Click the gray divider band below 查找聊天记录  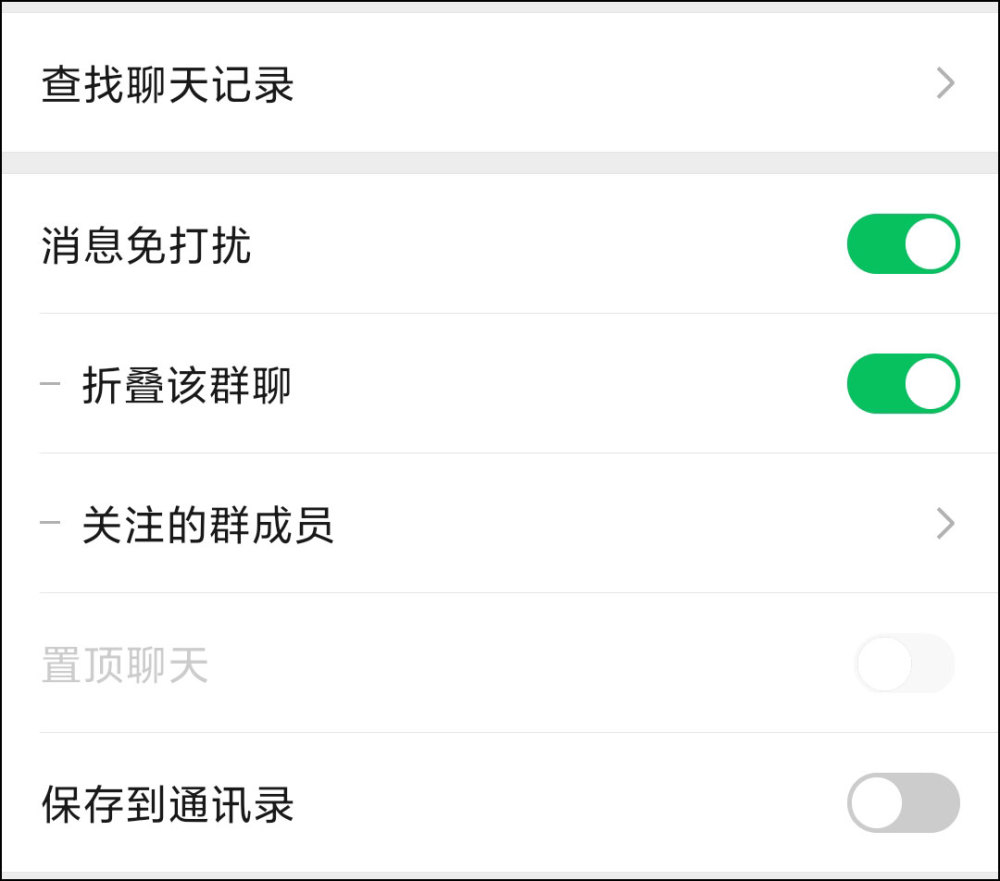[x=500, y=163]
